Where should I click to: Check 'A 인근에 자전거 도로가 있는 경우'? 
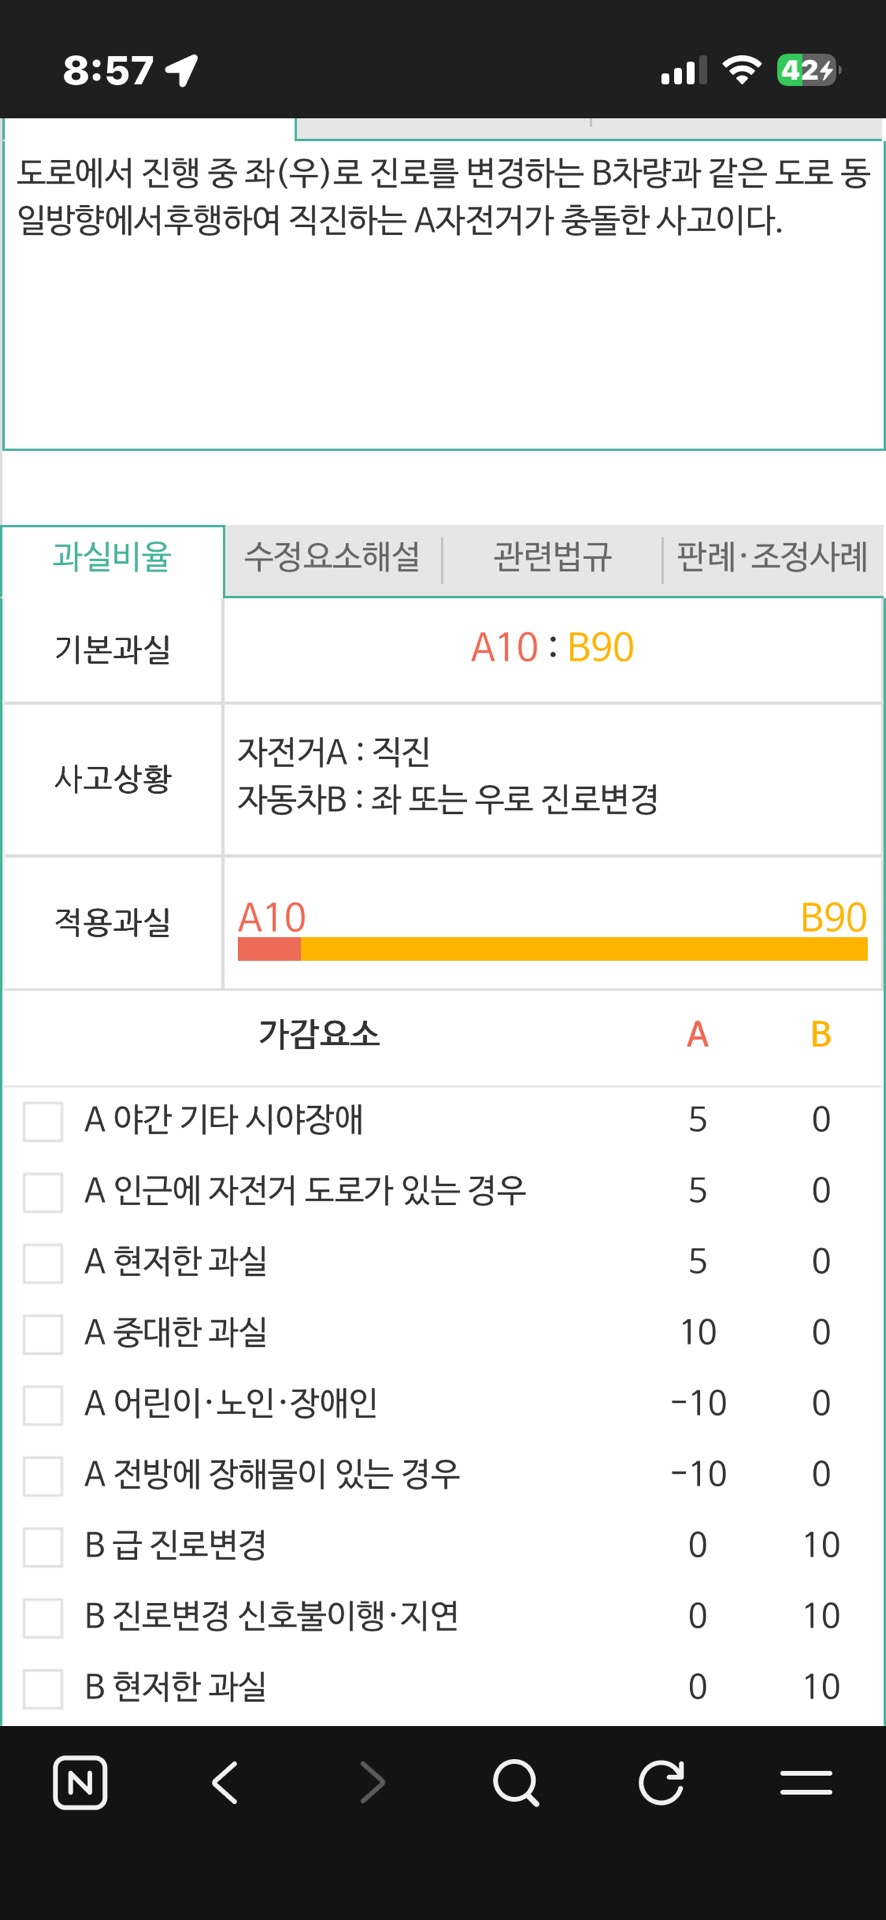pyautogui.click(x=43, y=1192)
